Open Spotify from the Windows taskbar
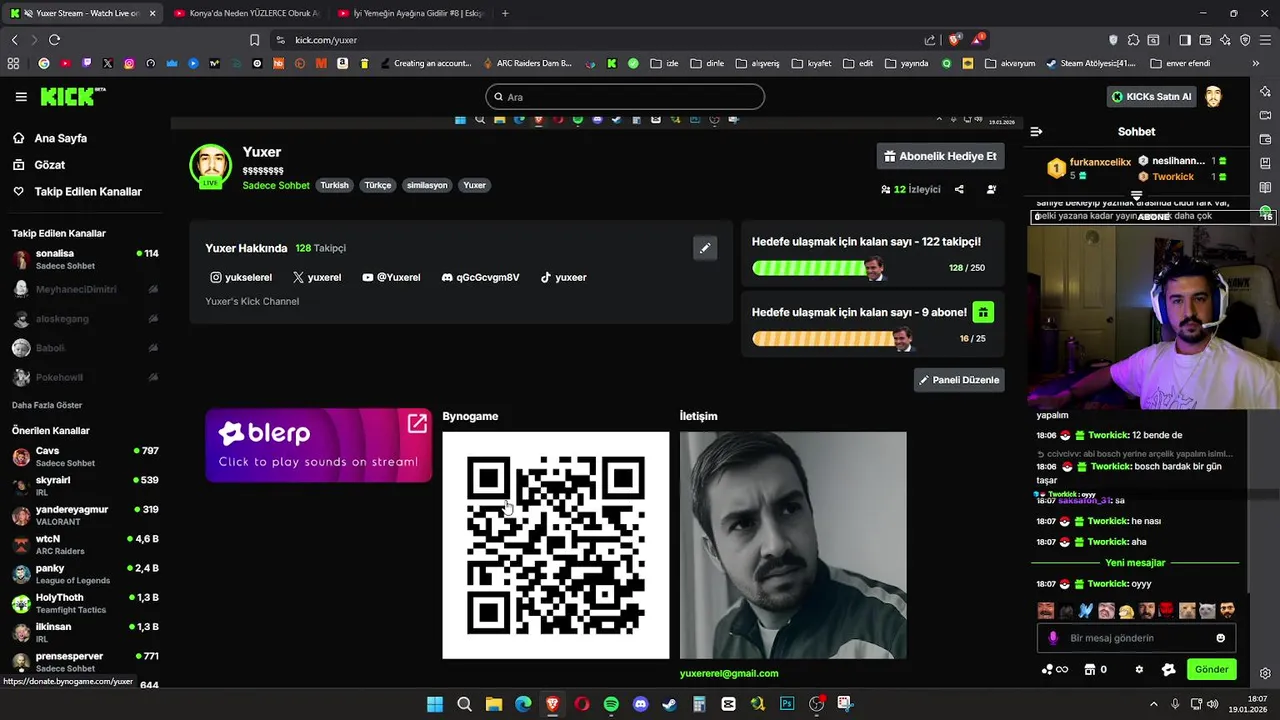The width and height of the screenshot is (1280, 720). tap(611, 704)
